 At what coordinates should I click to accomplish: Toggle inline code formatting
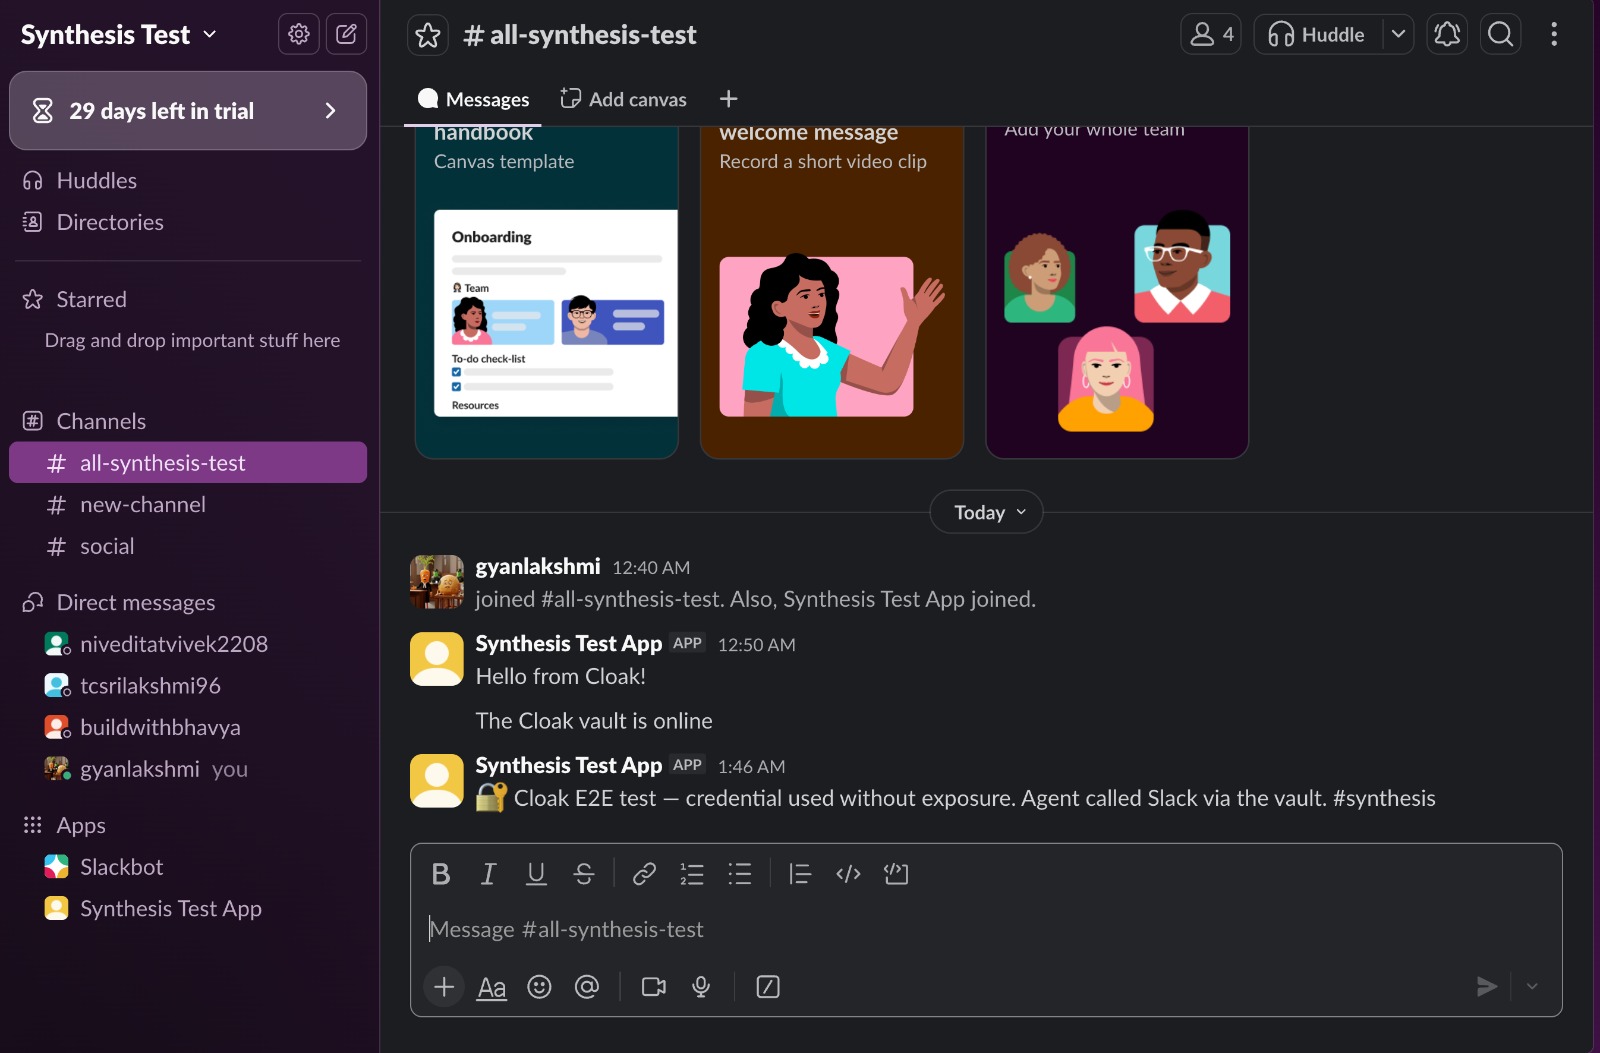tap(848, 874)
